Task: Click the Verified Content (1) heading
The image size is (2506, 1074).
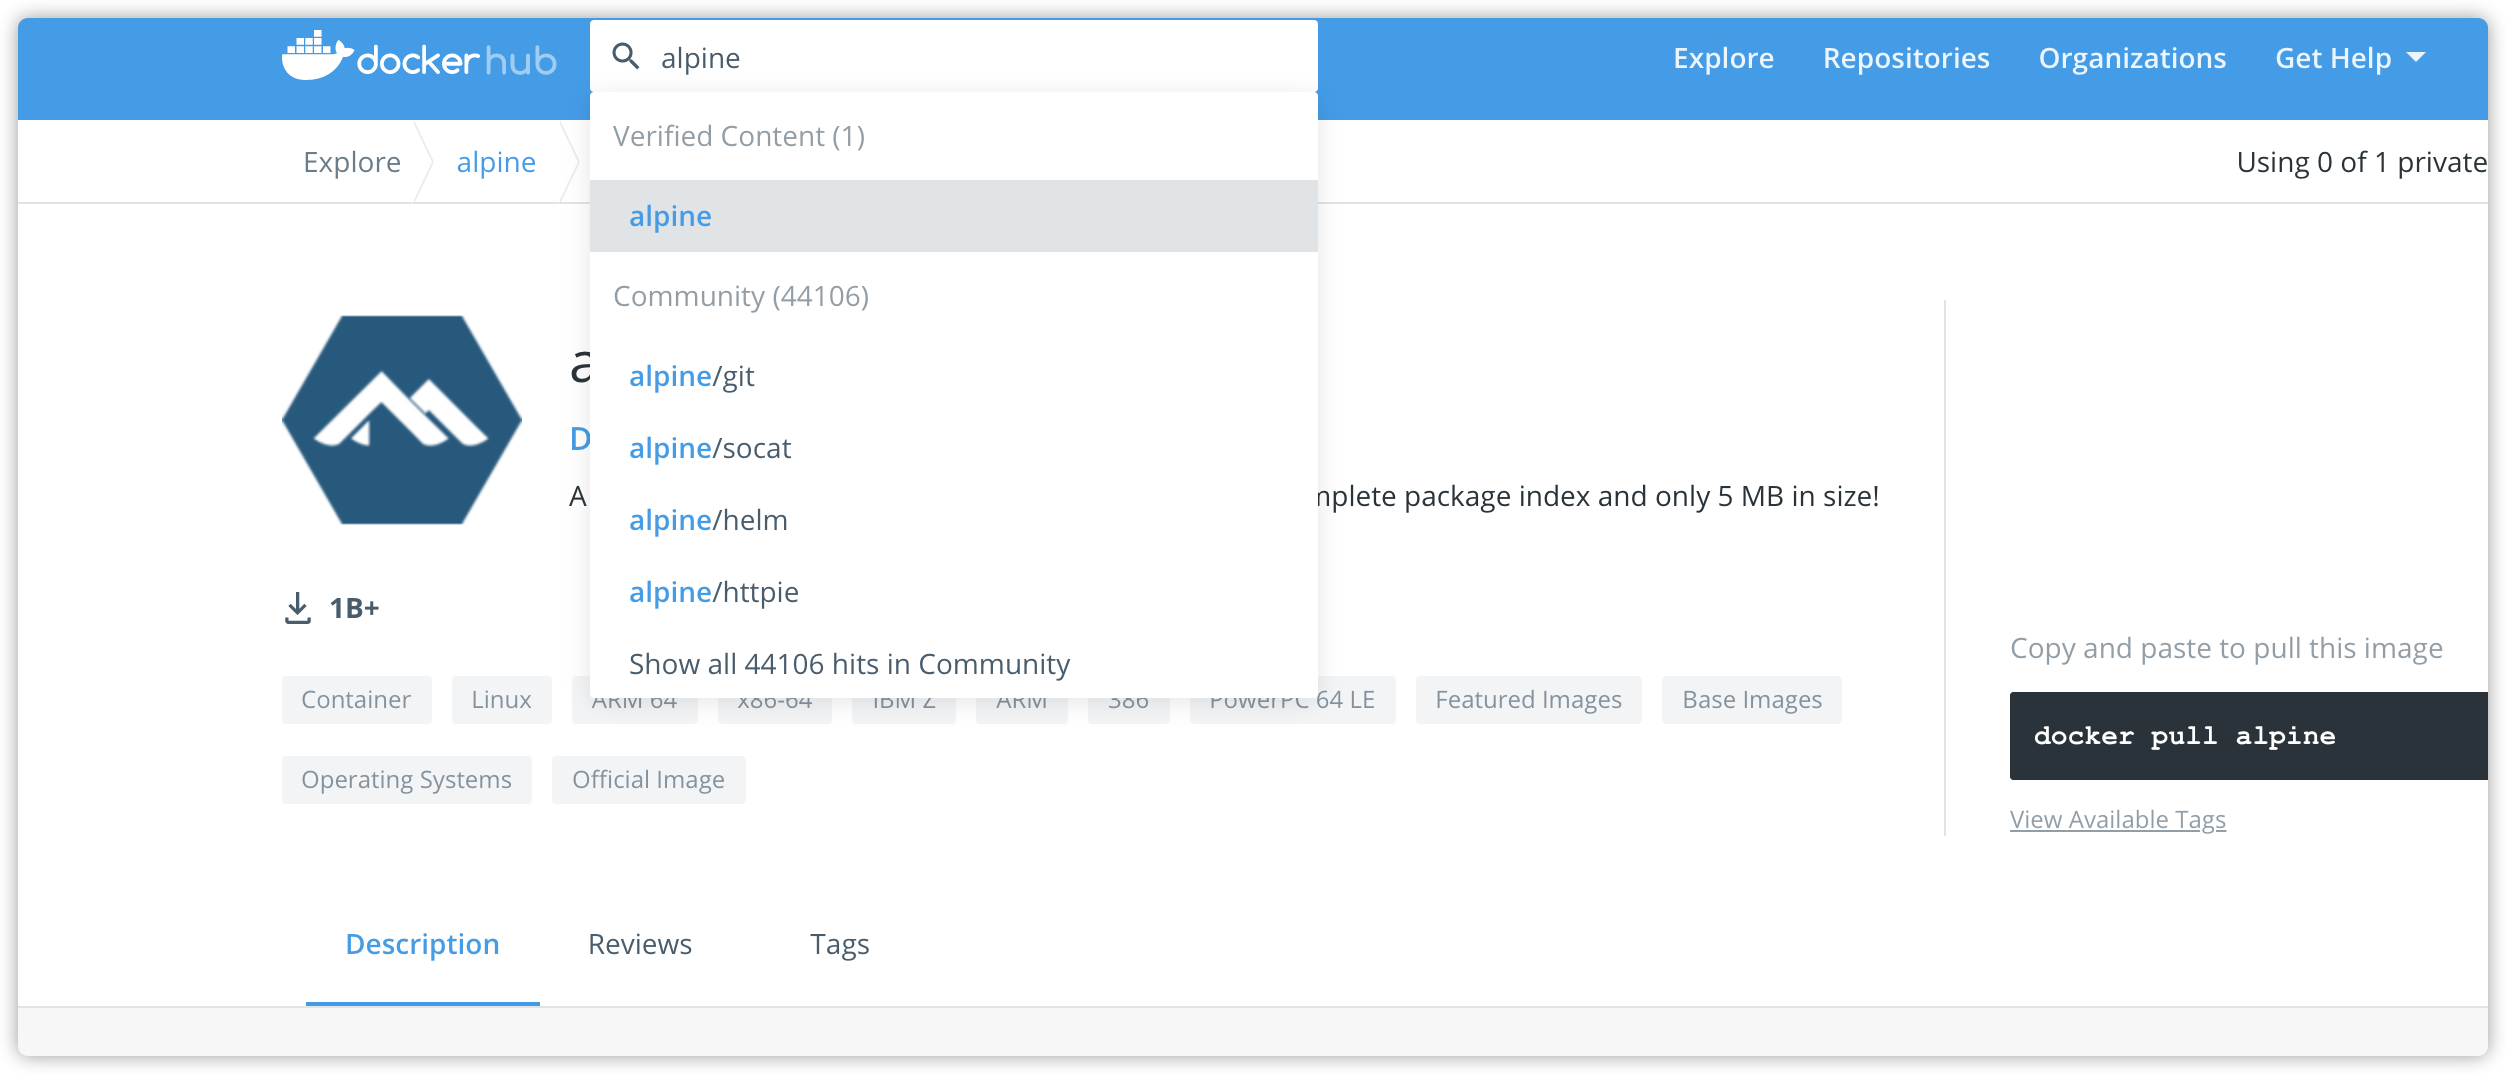Action: 739,136
